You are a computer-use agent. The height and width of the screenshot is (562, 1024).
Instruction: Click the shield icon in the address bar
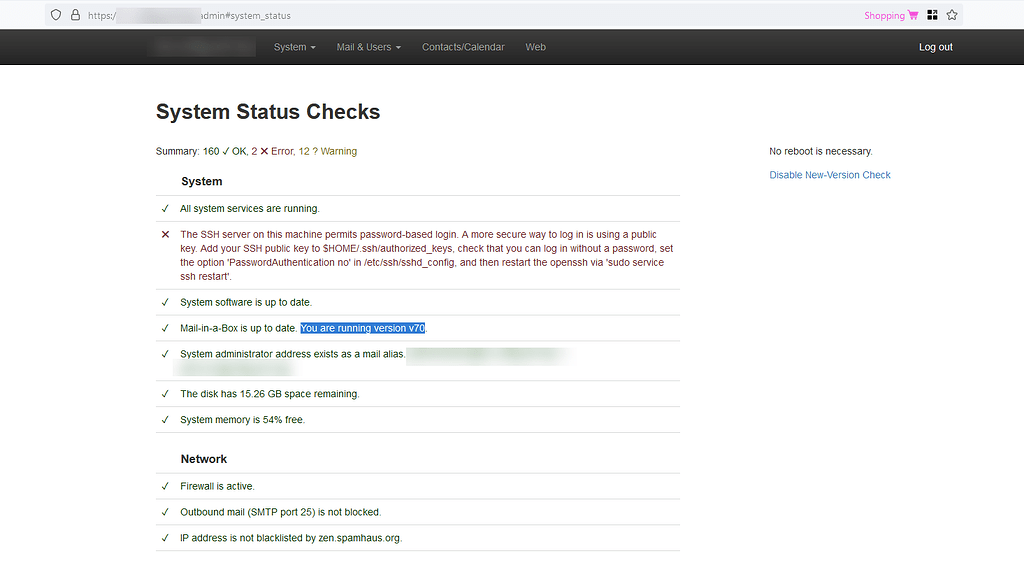(x=56, y=15)
